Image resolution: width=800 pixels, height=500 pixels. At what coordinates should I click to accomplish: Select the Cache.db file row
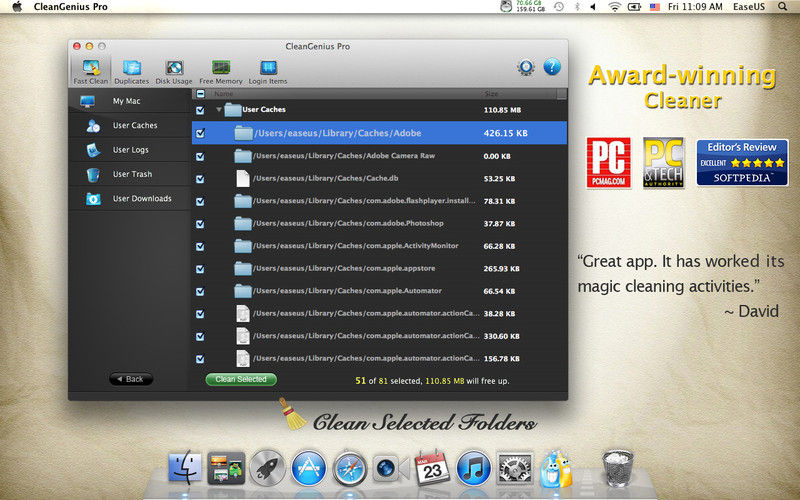tap(379, 179)
